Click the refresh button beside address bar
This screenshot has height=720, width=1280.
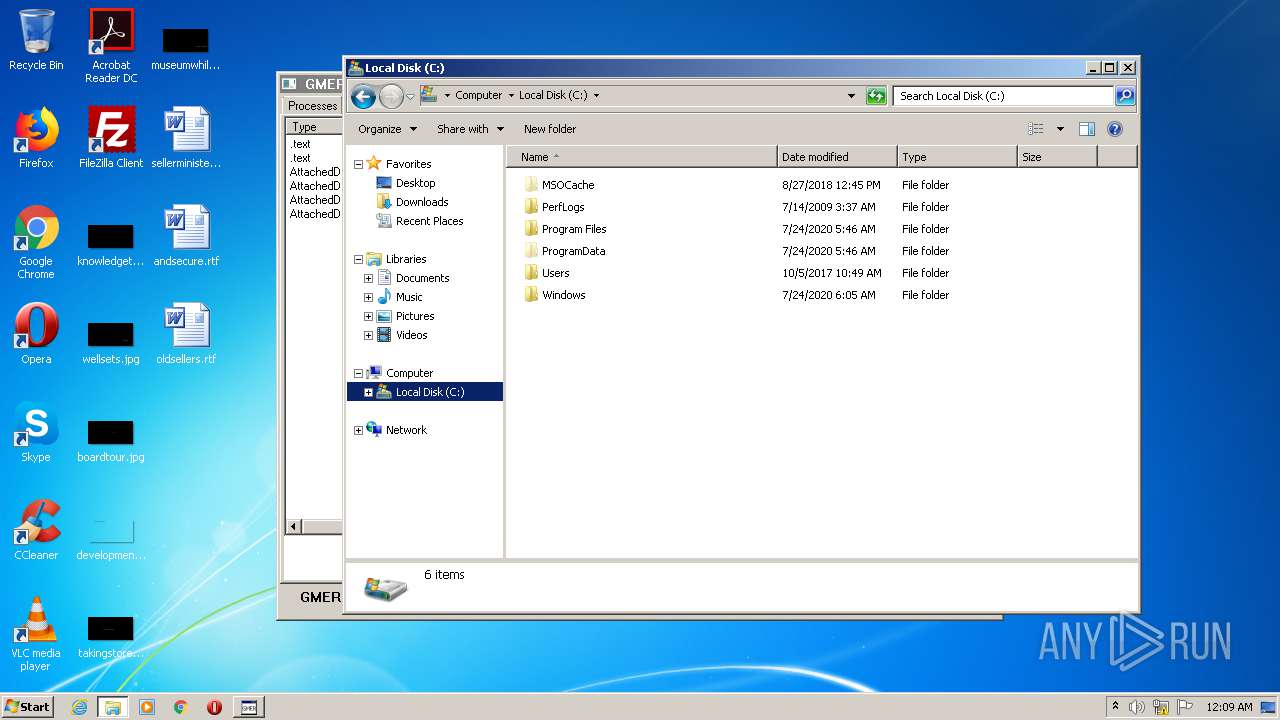click(876, 96)
